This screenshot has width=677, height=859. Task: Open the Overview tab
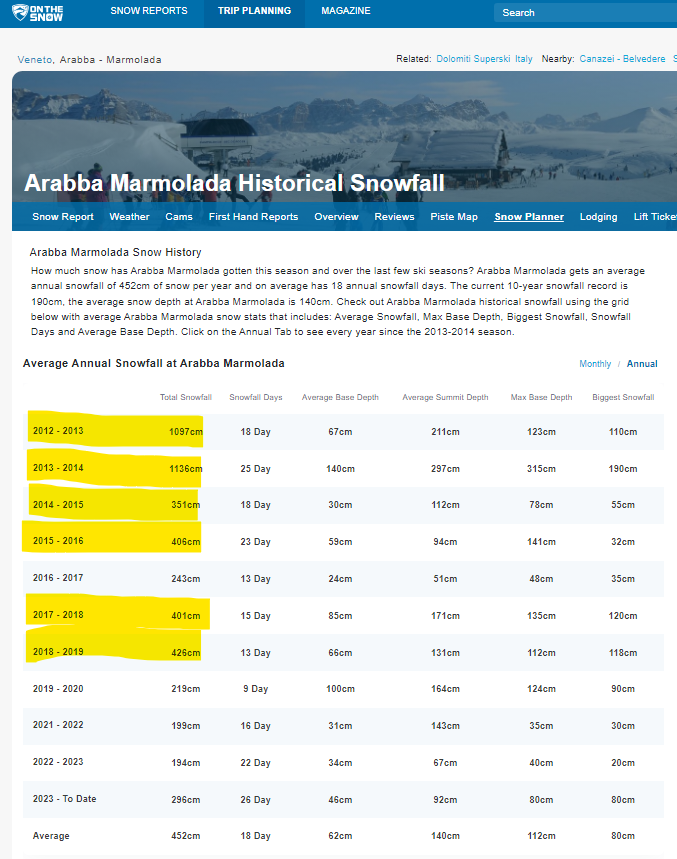[x=336, y=216]
